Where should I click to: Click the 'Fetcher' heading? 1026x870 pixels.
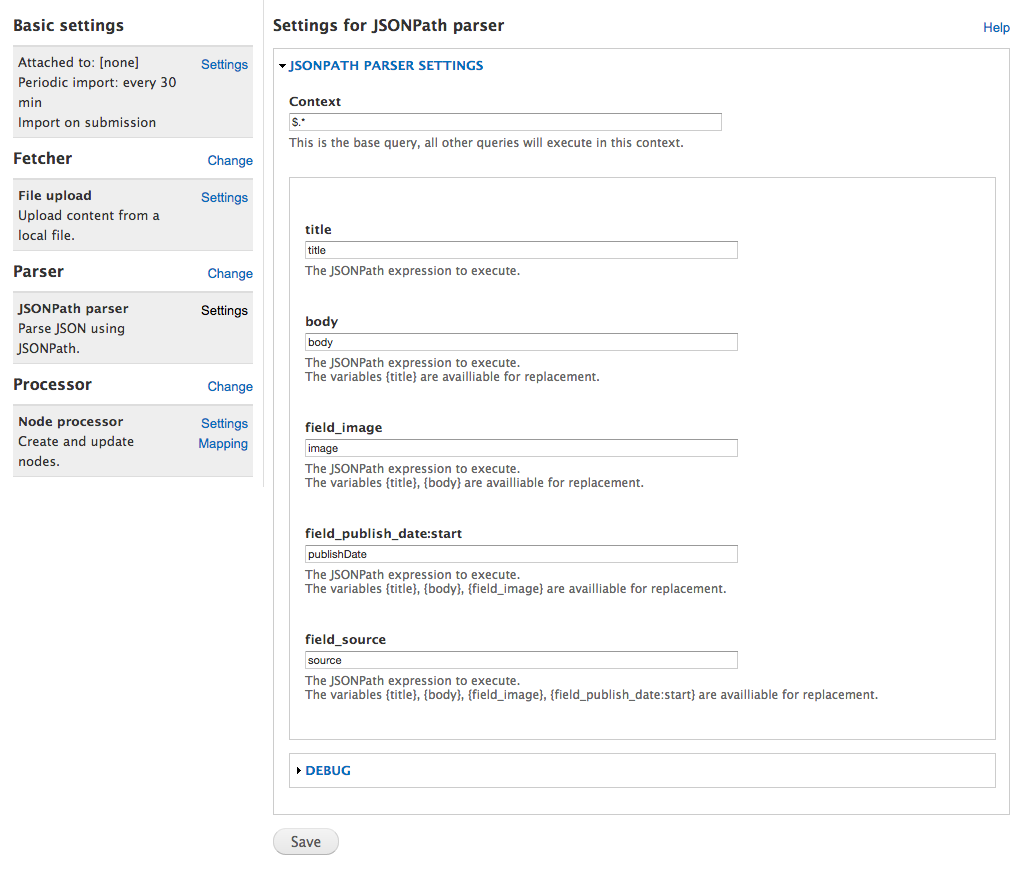tap(43, 158)
